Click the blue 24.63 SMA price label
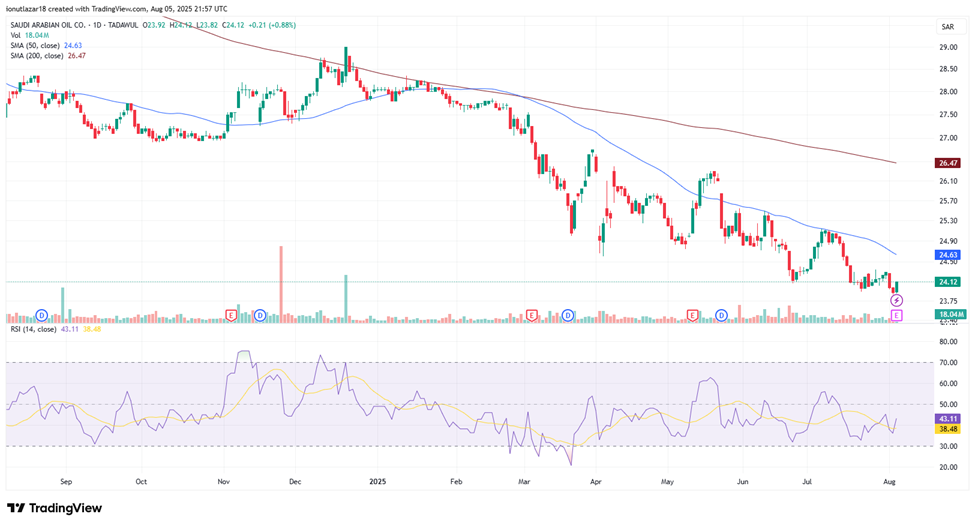The image size is (975, 530). [x=948, y=255]
